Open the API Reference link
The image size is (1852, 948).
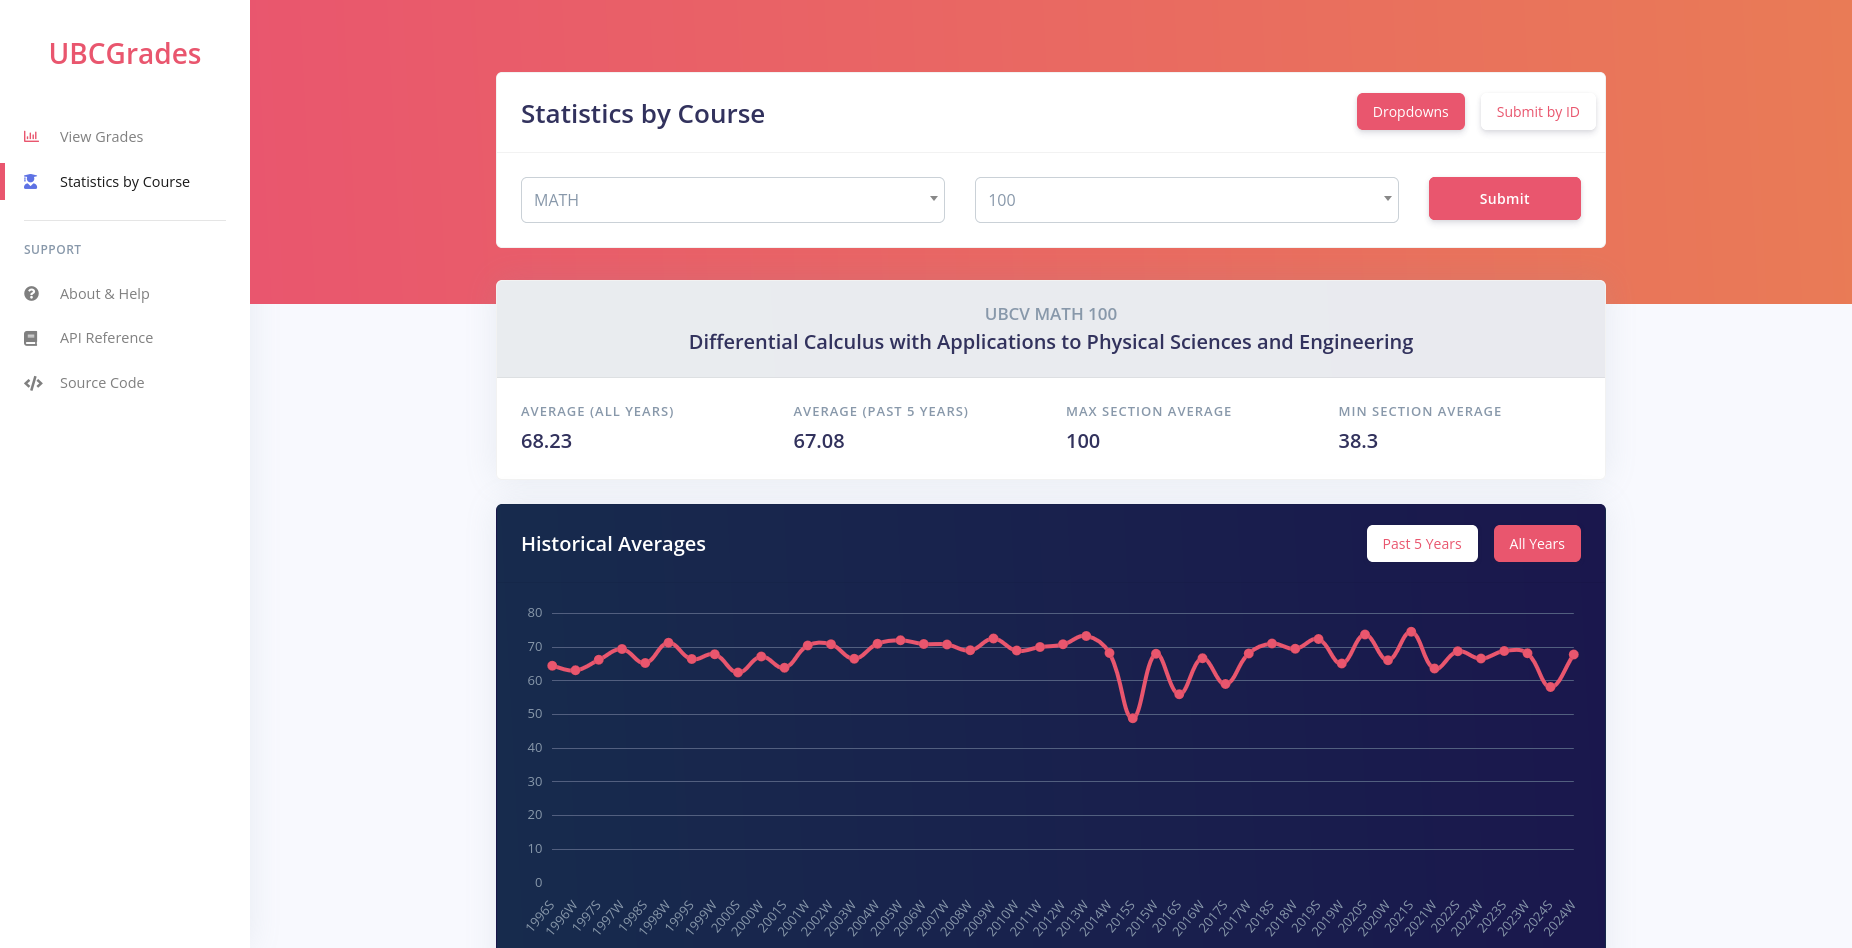[x=106, y=338]
